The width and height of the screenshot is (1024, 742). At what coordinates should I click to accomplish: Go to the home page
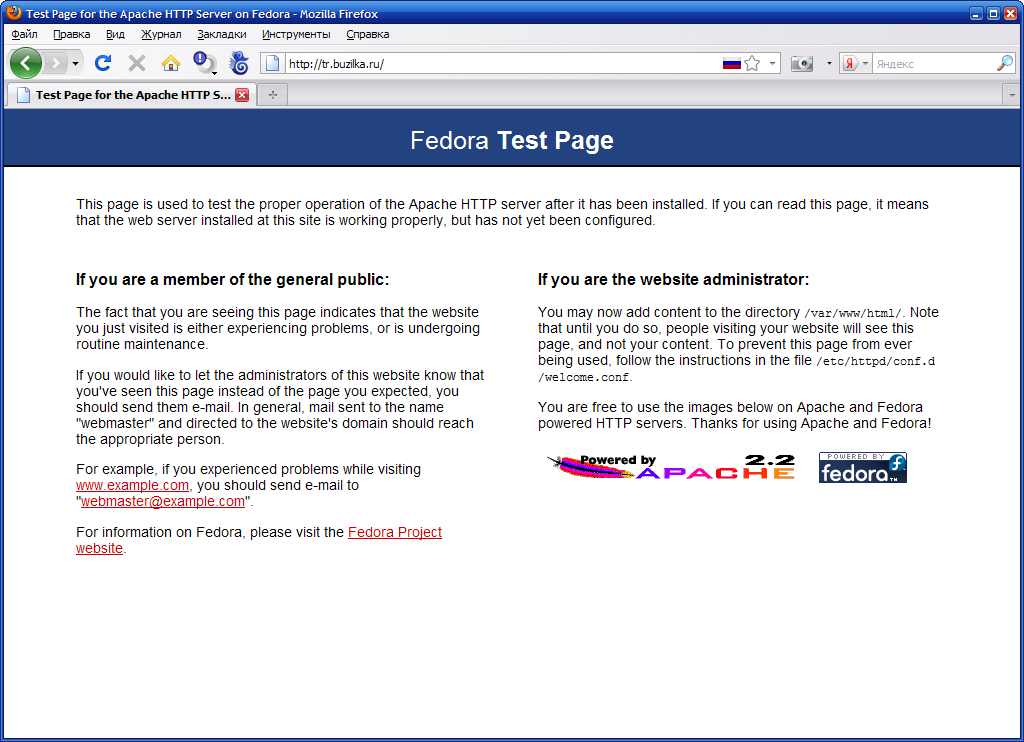[170, 63]
